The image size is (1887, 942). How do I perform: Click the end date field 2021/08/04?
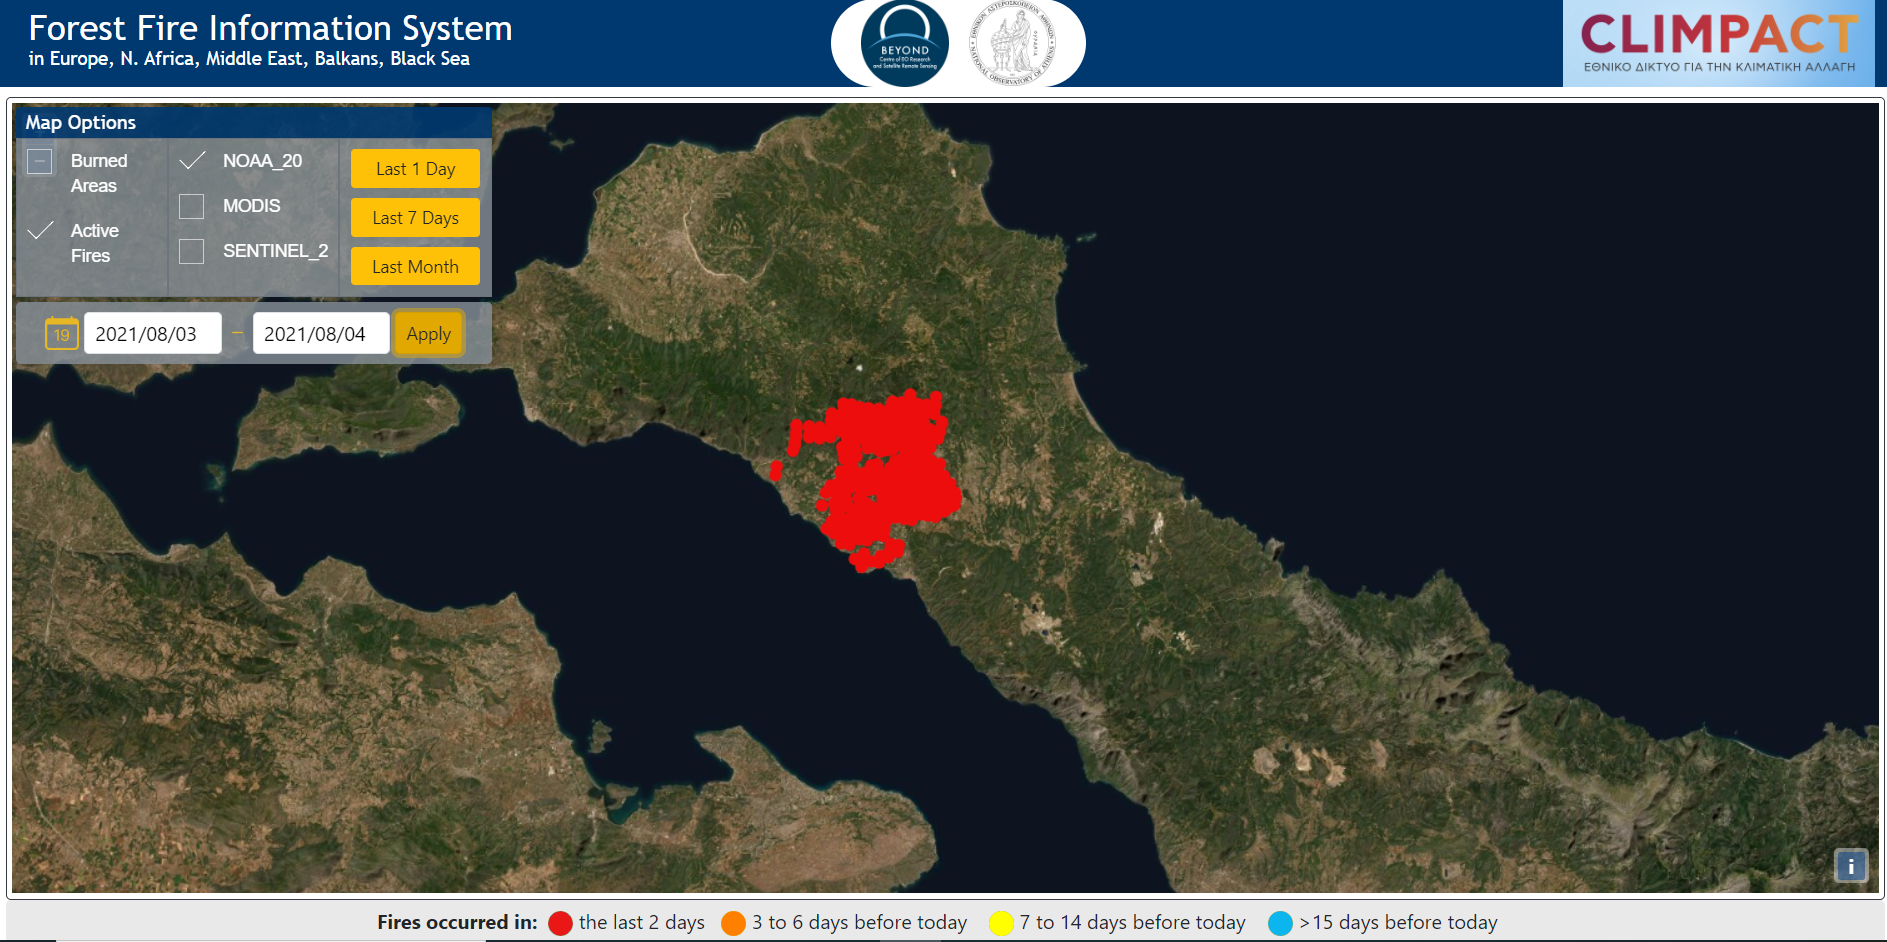click(320, 334)
